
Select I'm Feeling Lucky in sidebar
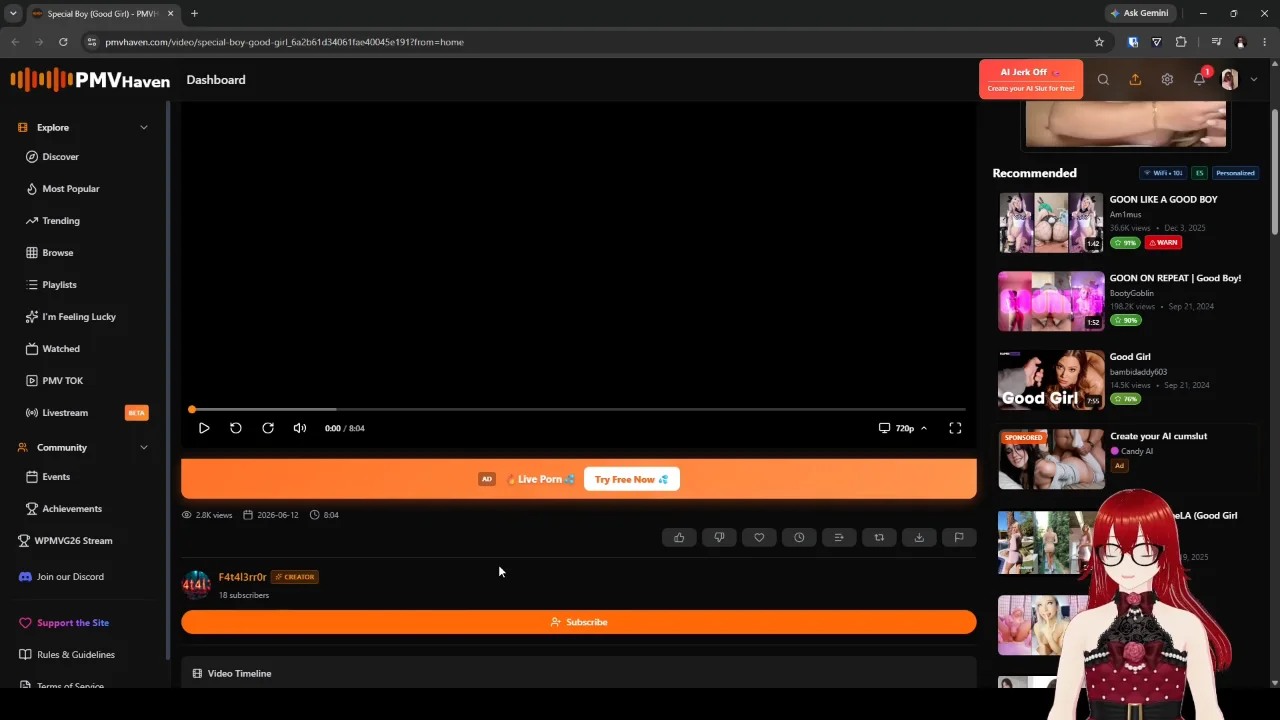click(x=78, y=317)
